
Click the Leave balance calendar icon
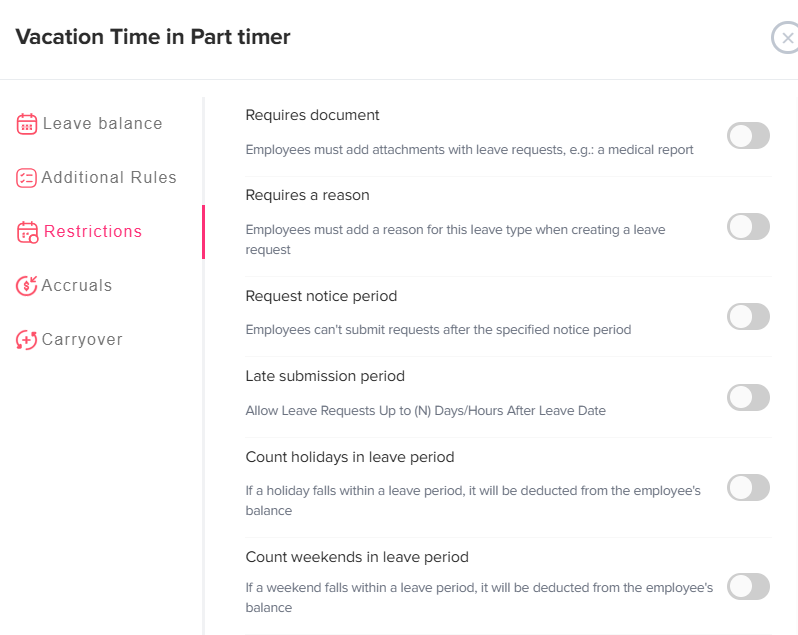click(x=27, y=124)
